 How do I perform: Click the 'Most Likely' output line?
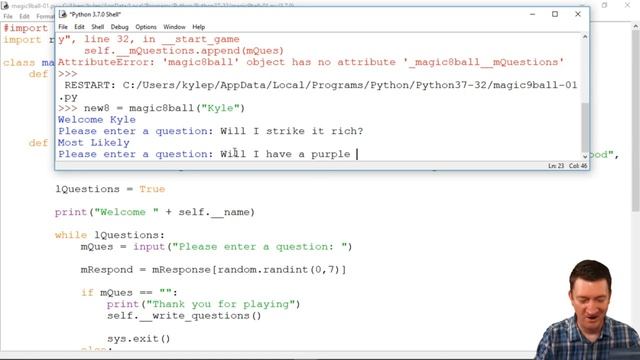[x=94, y=143]
